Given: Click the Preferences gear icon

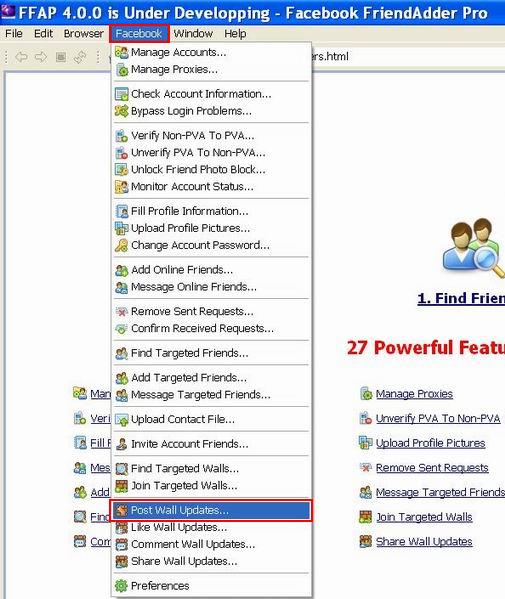Looking at the screenshot, I should pos(121,586).
